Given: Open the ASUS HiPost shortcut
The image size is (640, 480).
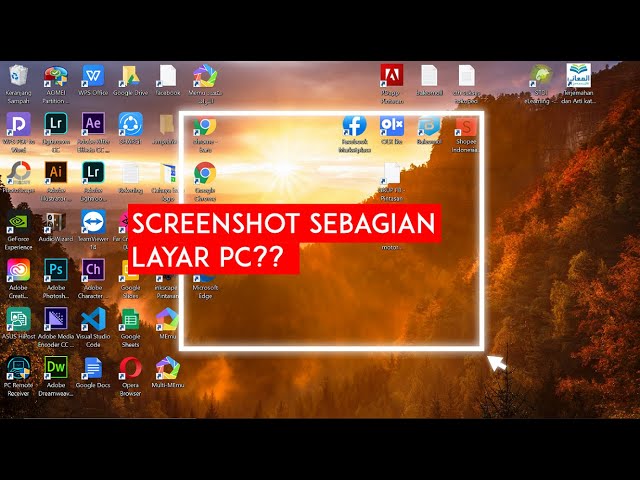Looking at the screenshot, I should (x=18, y=319).
